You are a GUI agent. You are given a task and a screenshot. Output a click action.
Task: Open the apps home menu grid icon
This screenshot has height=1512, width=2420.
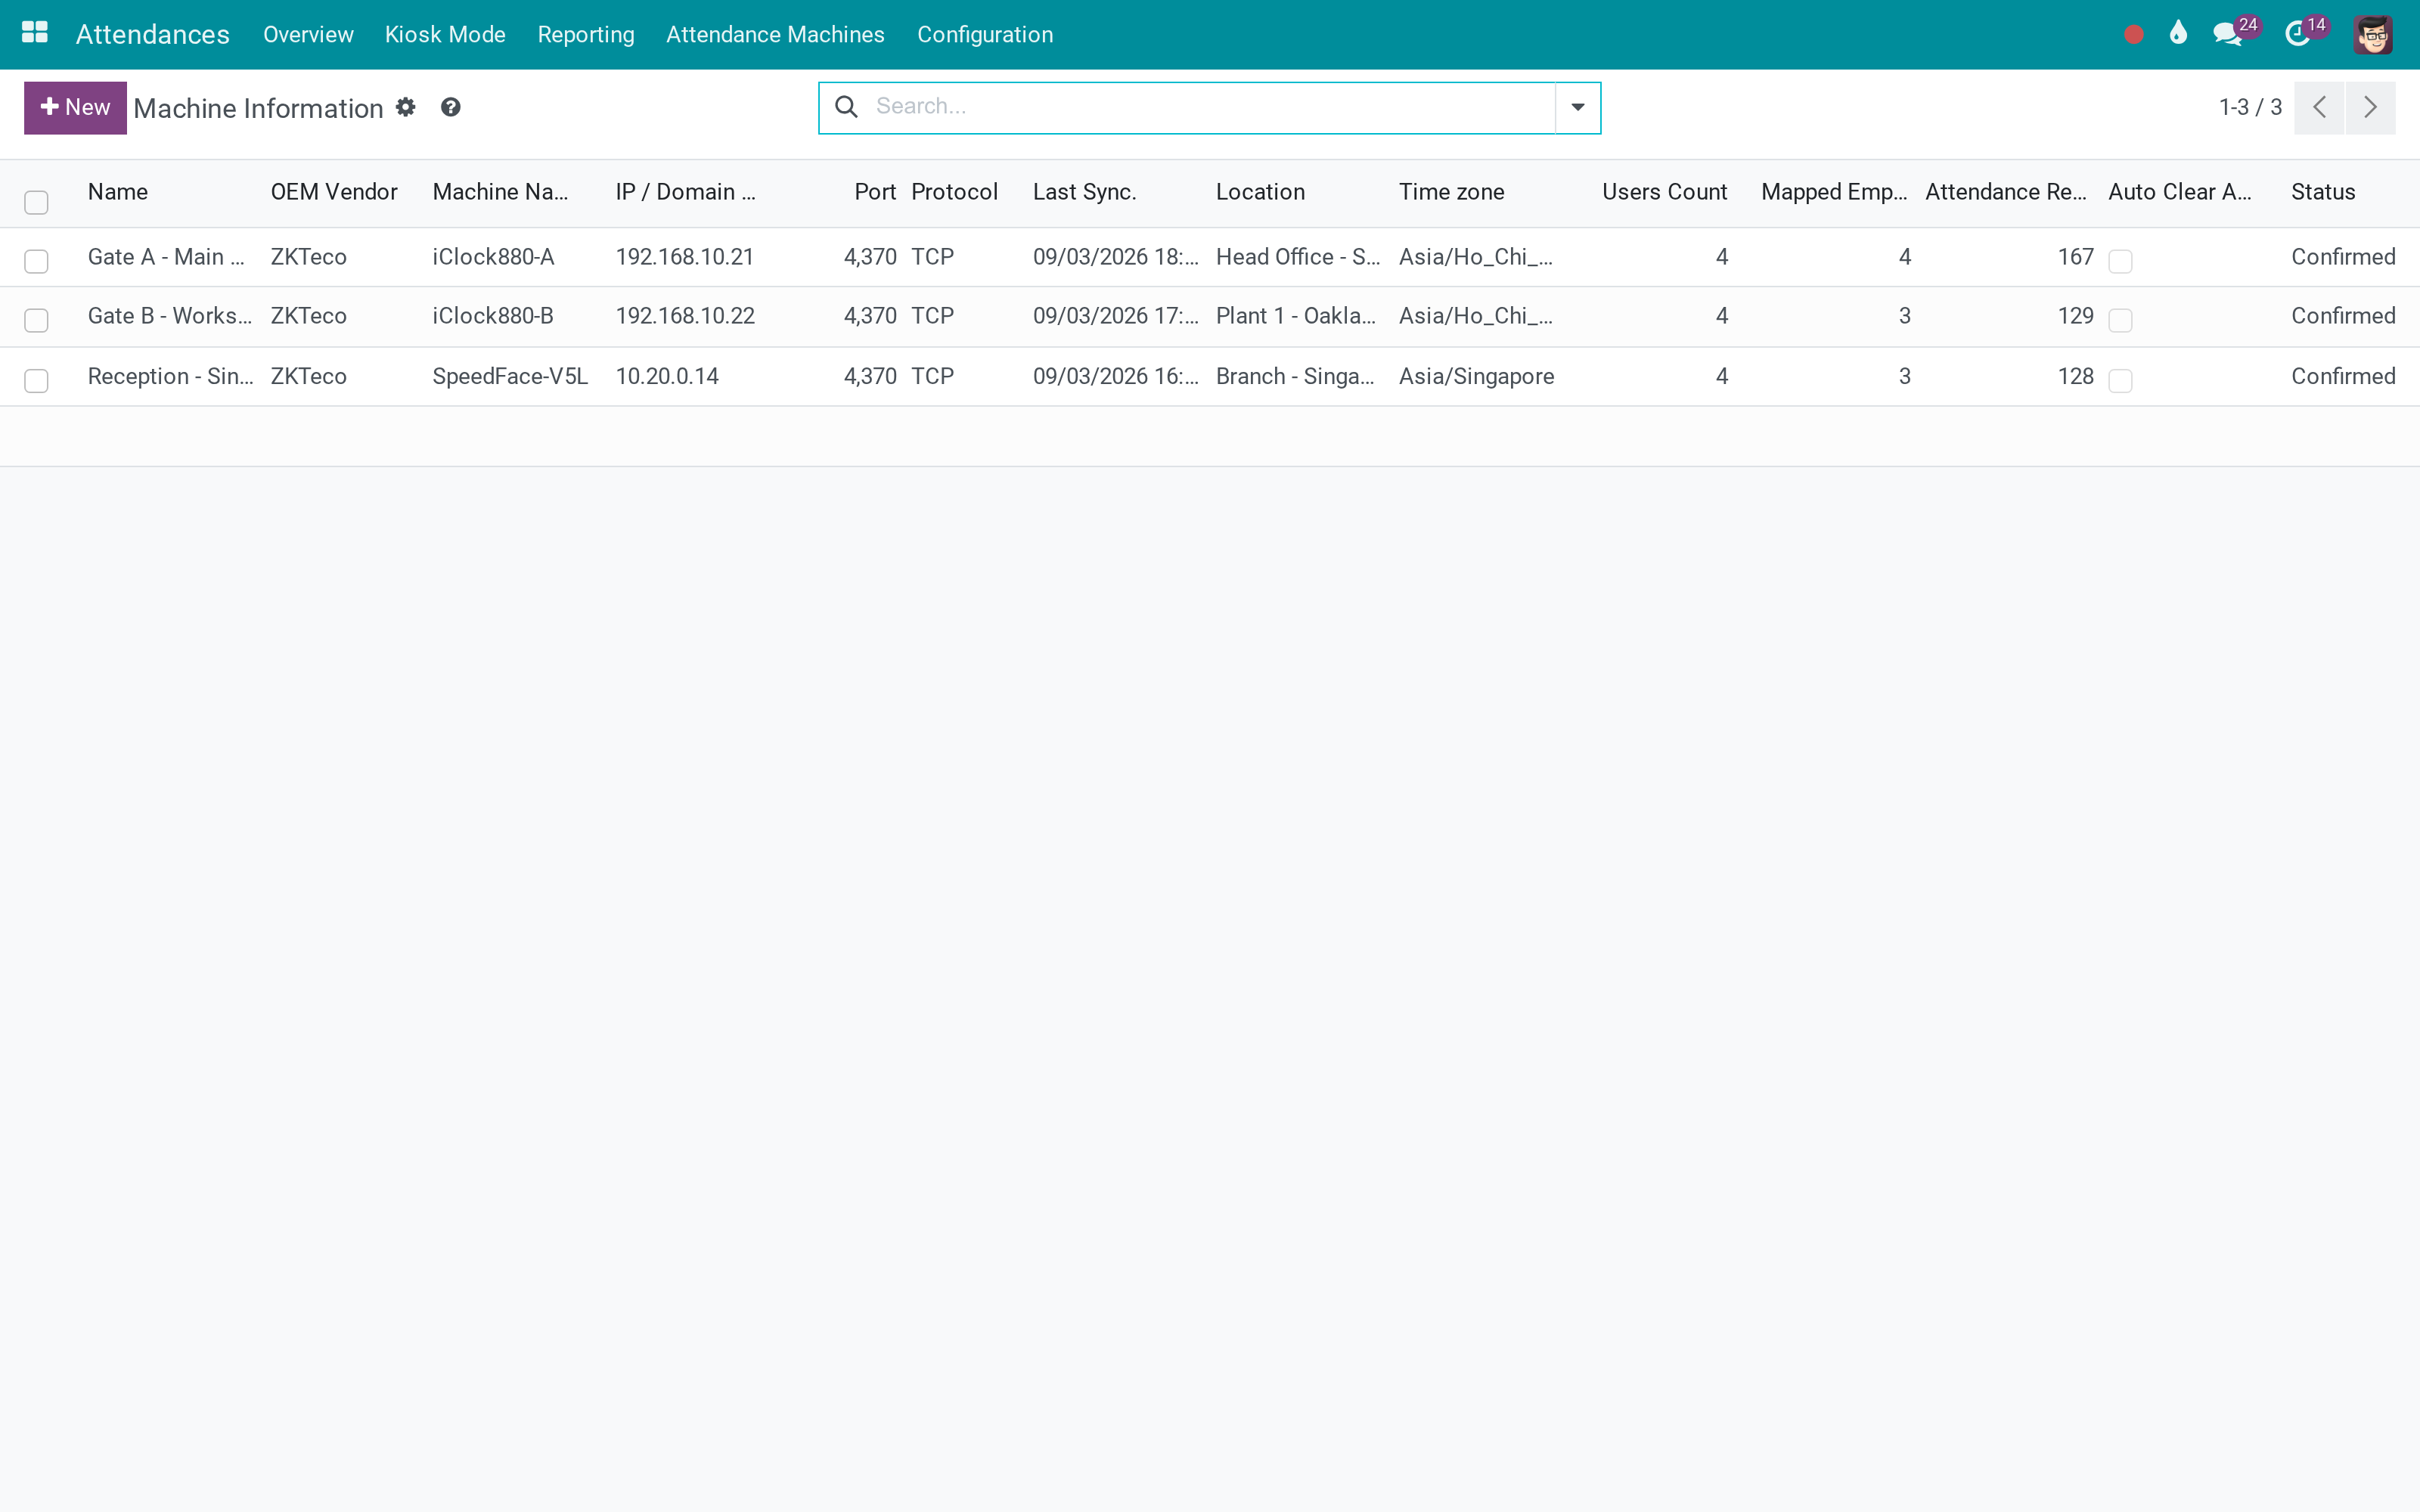click(35, 33)
